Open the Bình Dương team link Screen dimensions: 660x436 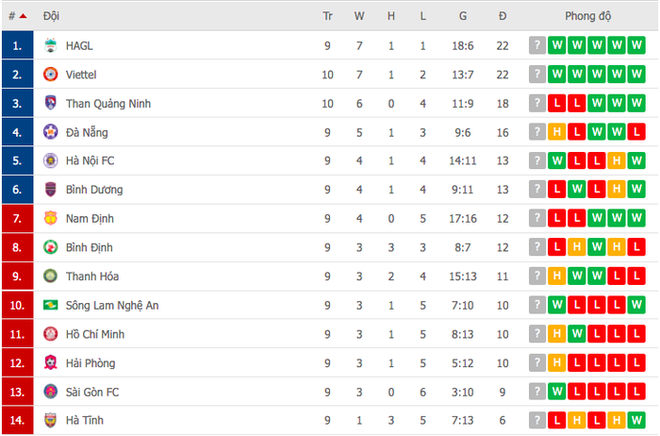[x=94, y=190]
